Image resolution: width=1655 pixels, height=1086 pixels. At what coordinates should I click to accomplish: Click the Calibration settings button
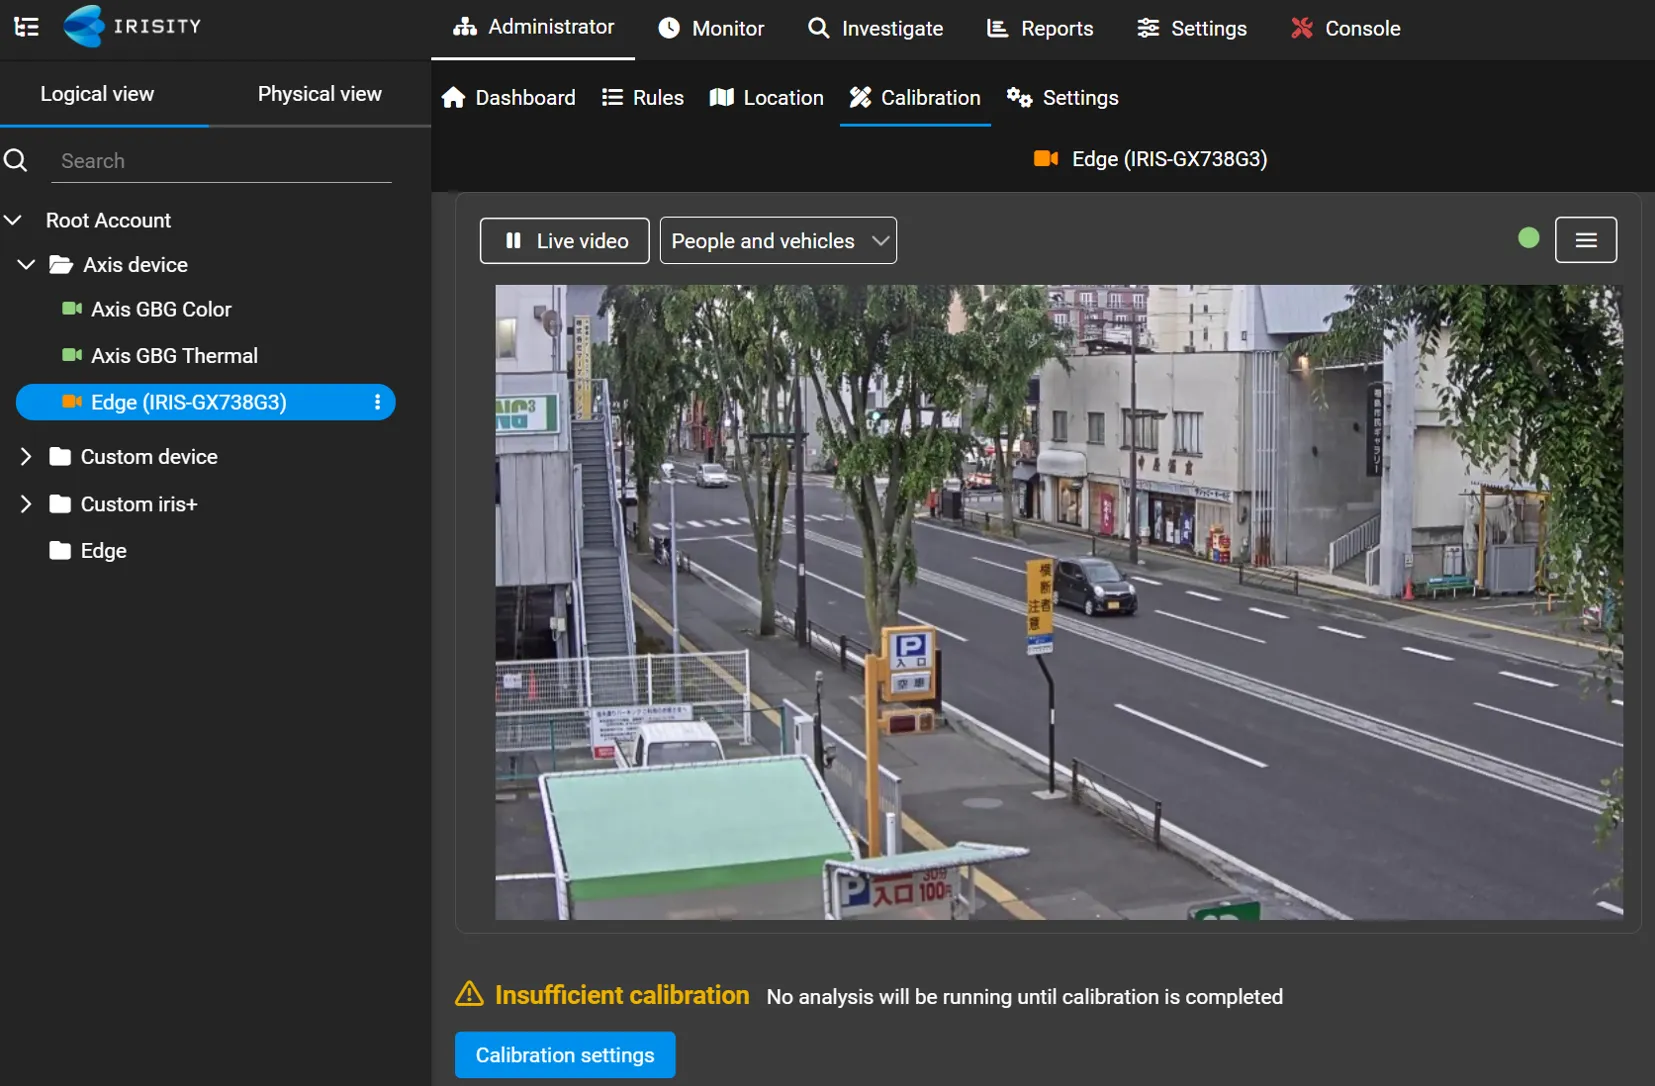(565, 1055)
